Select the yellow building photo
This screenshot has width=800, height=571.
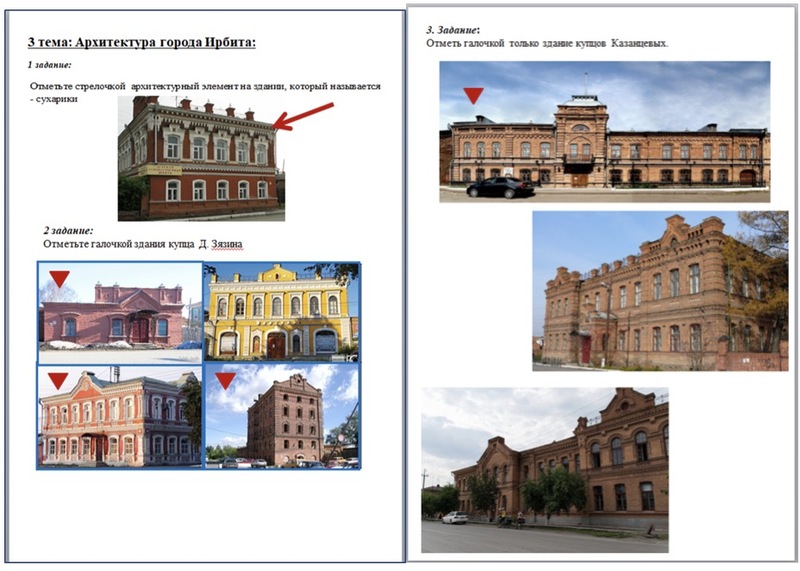click(282, 312)
